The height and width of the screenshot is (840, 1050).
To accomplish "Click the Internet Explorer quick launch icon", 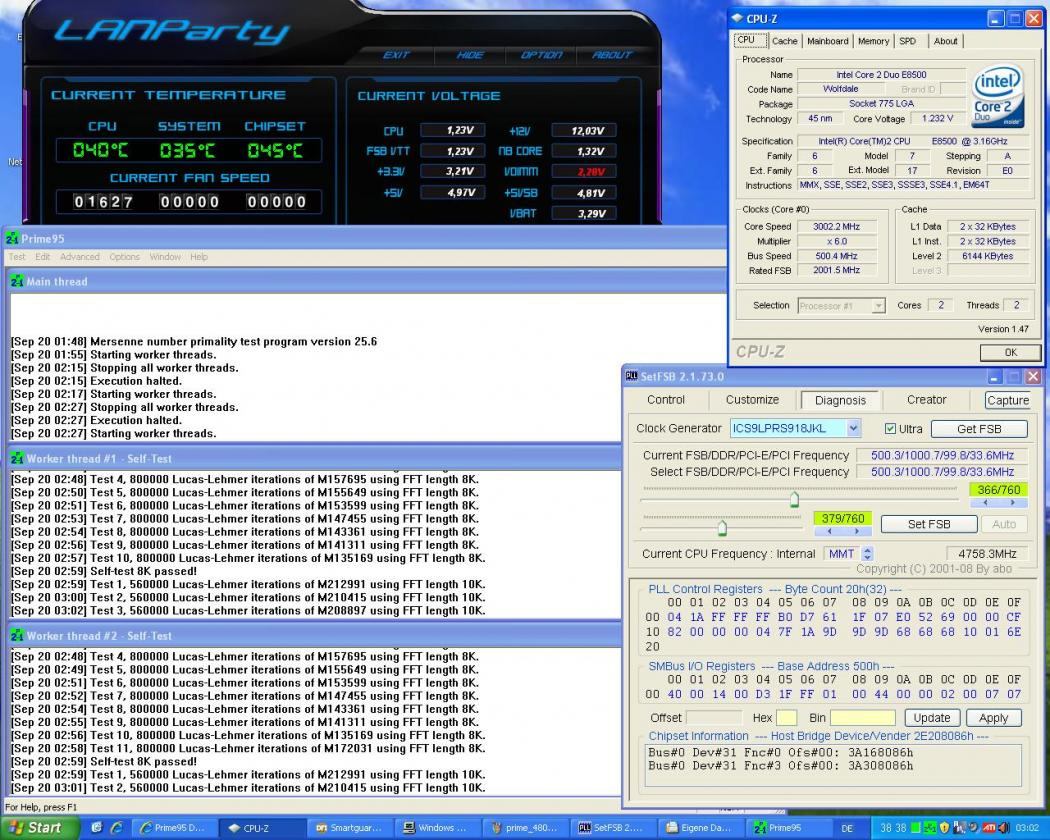I will click(x=117, y=828).
